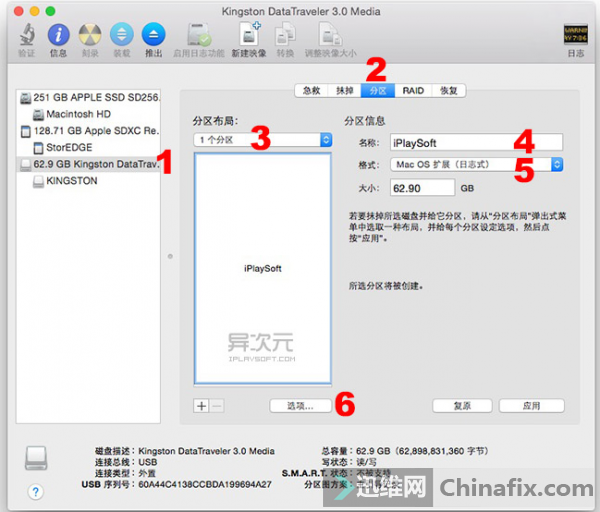The width and height of the screenshot is (600, 512).
Task: Switch to the 恢复 (Restore) tab
Action: click(x=448, y=91)
